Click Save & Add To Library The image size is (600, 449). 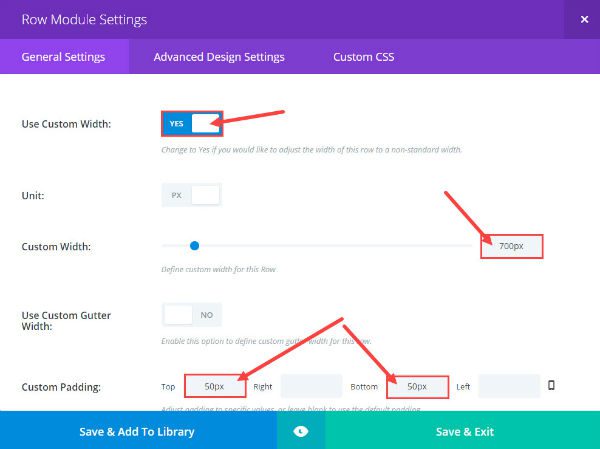coord(138,431)
